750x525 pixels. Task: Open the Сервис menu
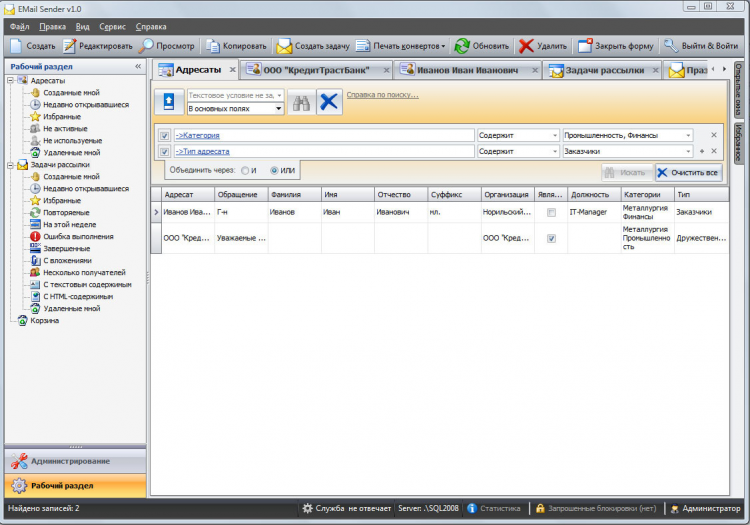[x=112, y=27]
